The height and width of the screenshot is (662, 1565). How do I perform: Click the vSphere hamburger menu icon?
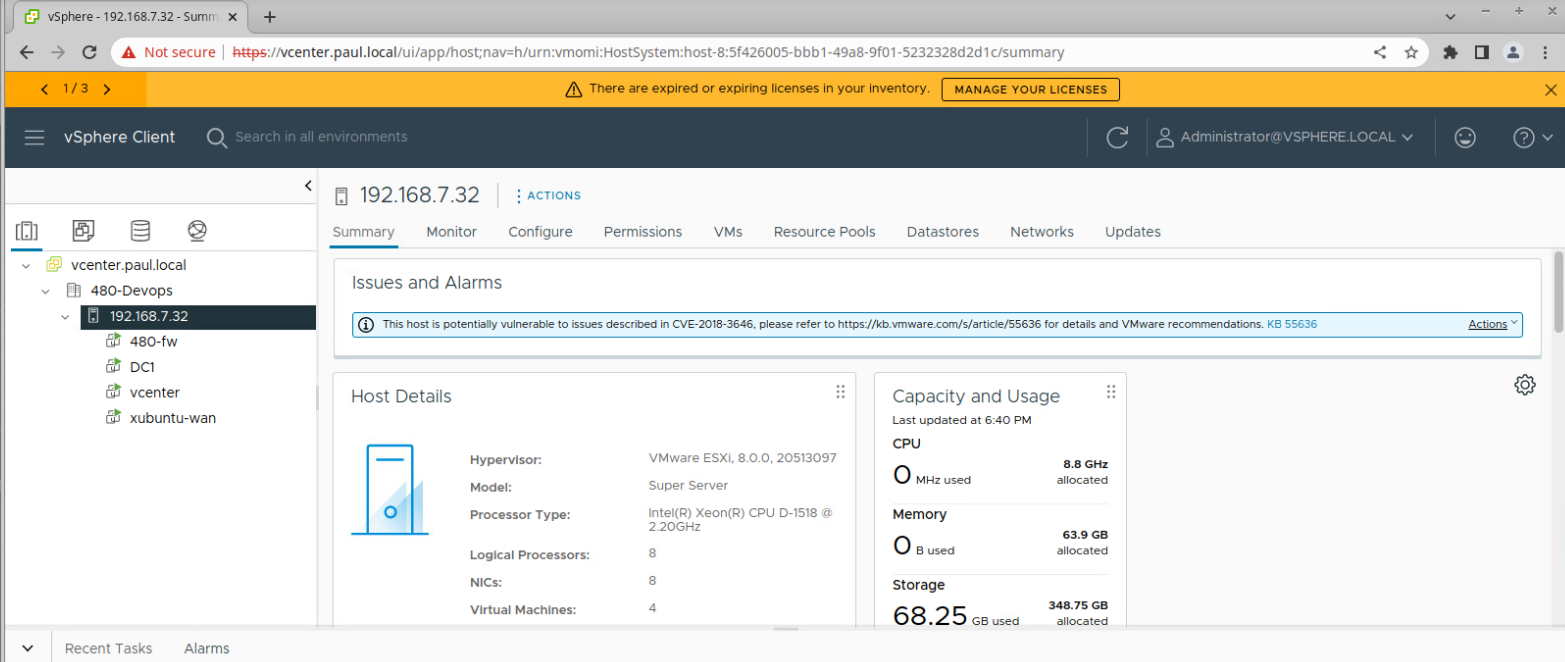(x=35, y=138)
